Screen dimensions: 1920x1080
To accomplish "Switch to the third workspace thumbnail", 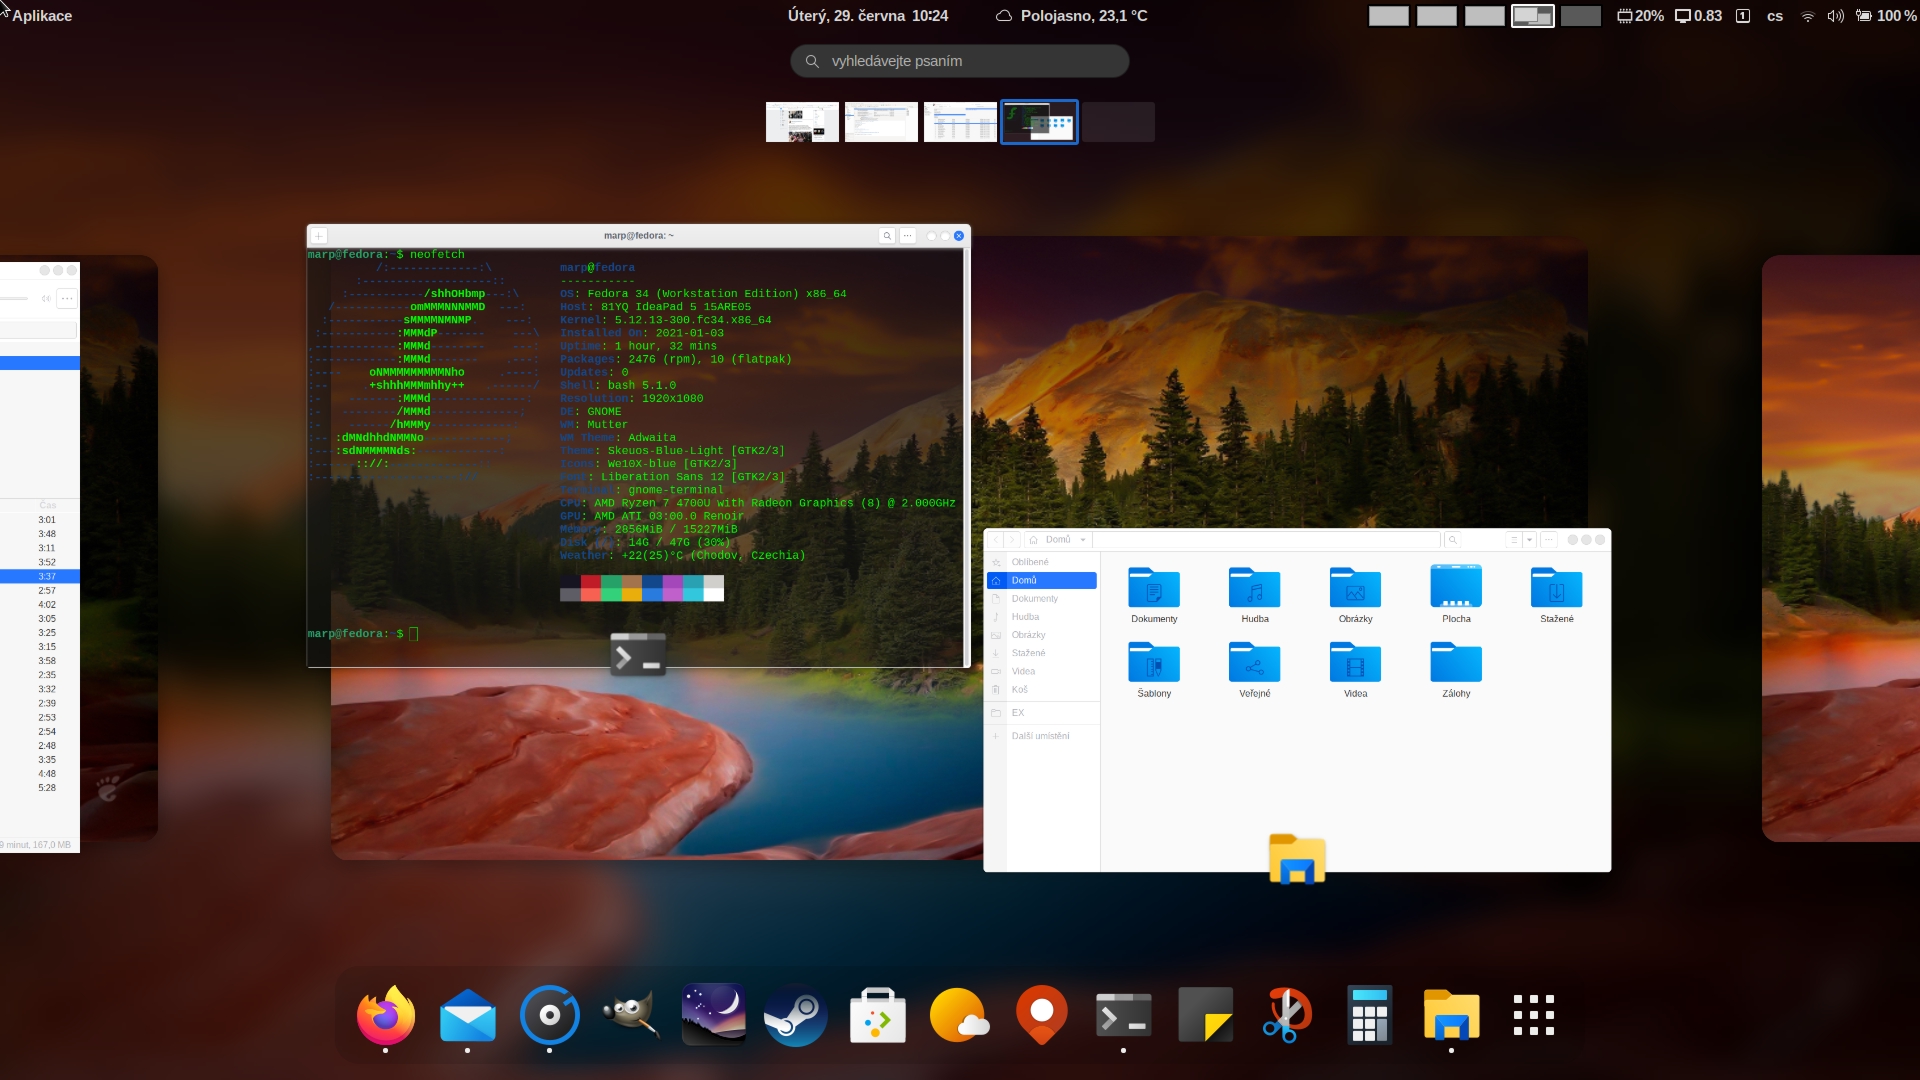I will click(x=960, y=122).
